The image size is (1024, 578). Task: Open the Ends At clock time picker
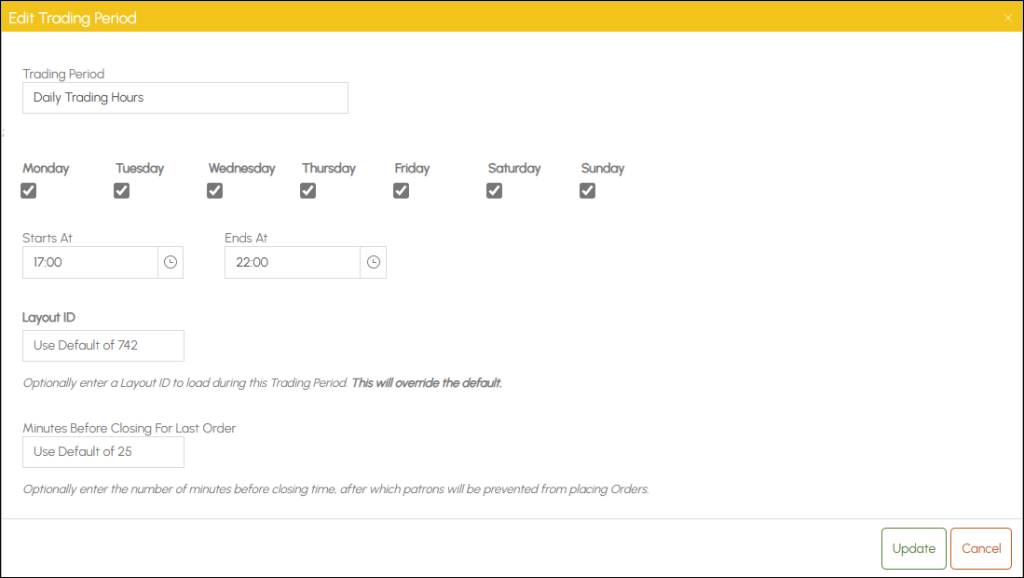pos(373,262)
